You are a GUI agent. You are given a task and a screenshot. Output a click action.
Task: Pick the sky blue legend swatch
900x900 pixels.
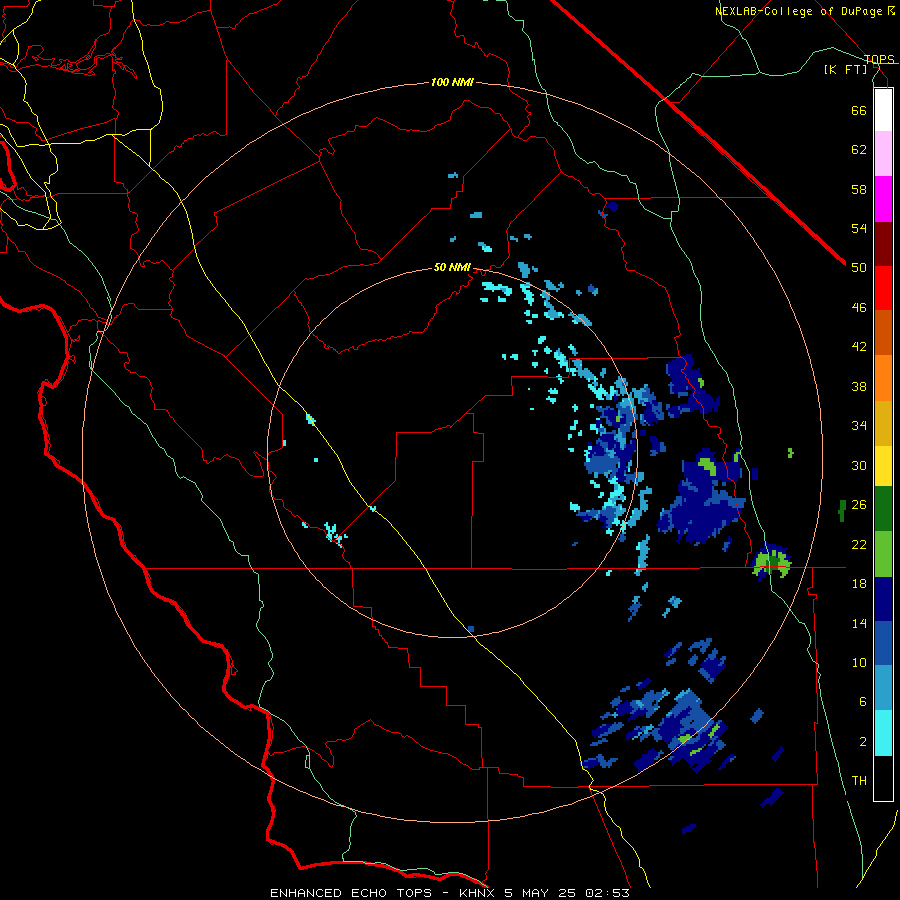point(883,688)
